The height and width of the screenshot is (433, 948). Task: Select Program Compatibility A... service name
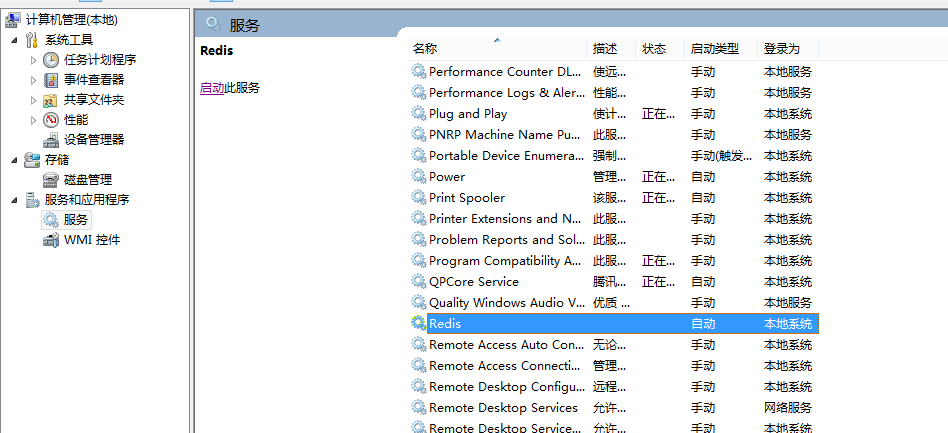point(505,261)
